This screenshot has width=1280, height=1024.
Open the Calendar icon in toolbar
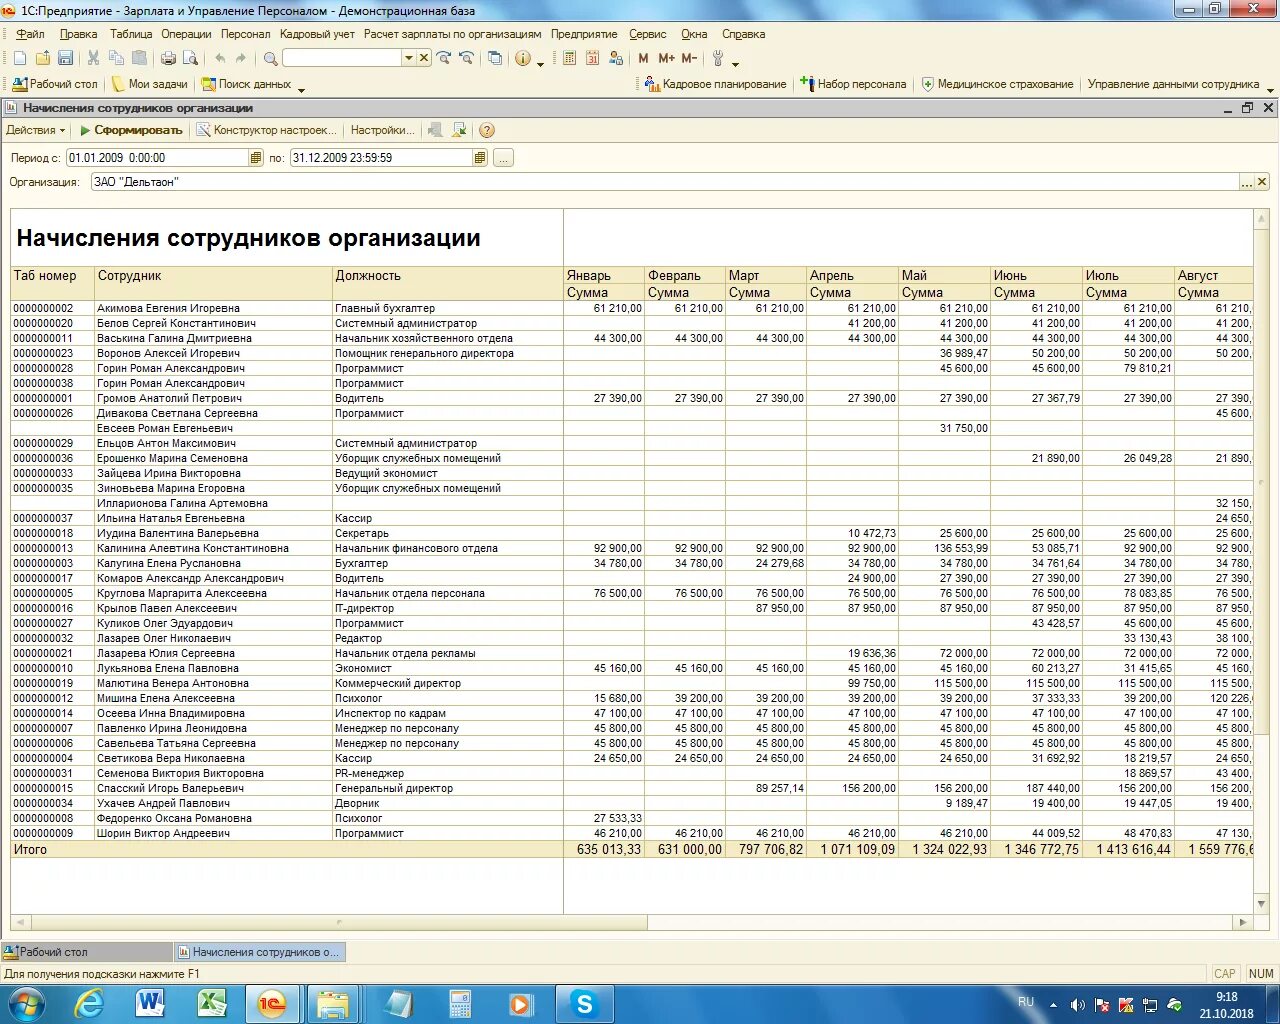click(x=593, y=59)
